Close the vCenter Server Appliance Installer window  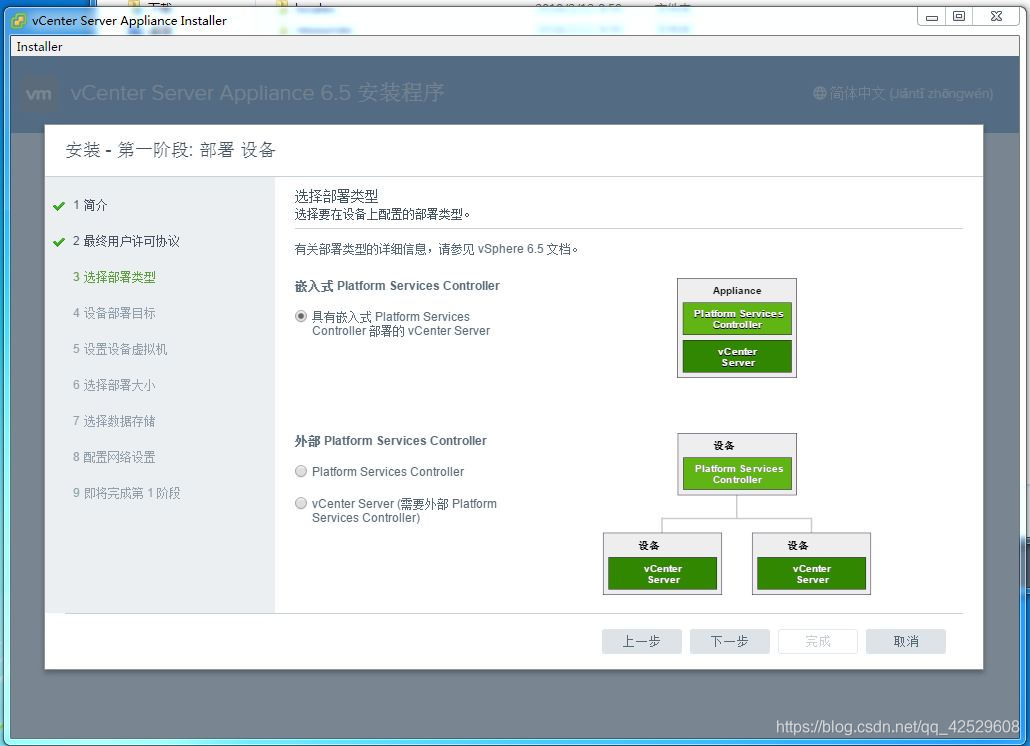point(996,17)
